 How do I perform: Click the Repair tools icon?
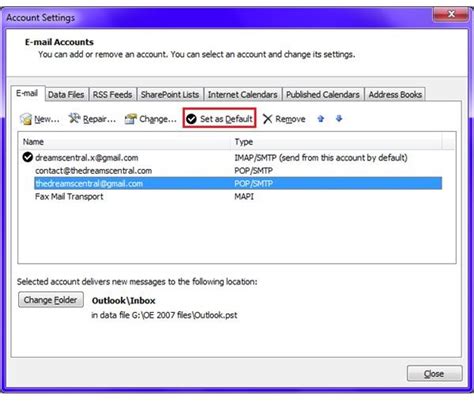pos(74,118)
